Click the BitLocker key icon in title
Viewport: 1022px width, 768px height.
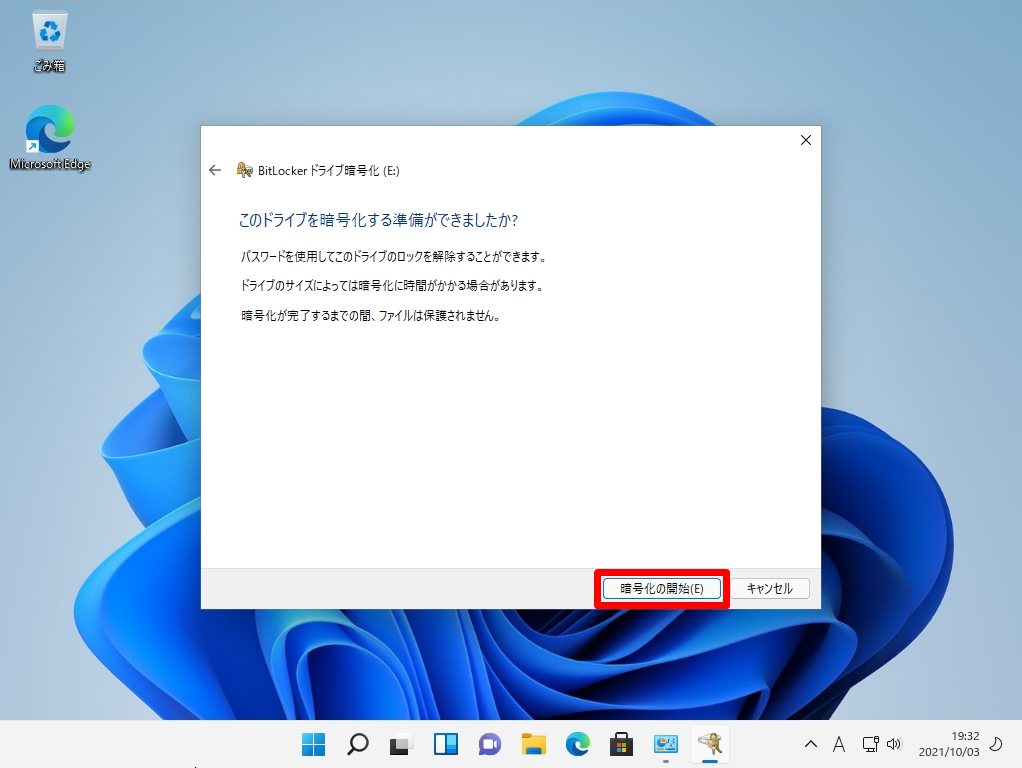pyautogui.click(x=244, y=170)
